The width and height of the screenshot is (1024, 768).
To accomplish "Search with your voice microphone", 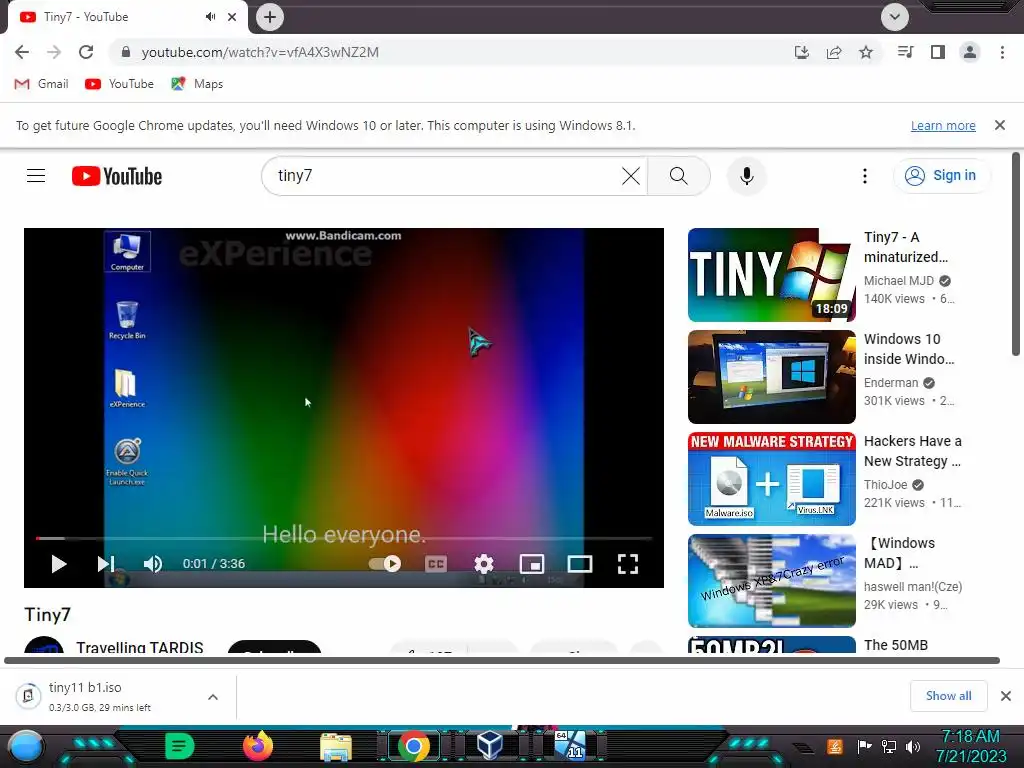I will (x=747, y=176).
